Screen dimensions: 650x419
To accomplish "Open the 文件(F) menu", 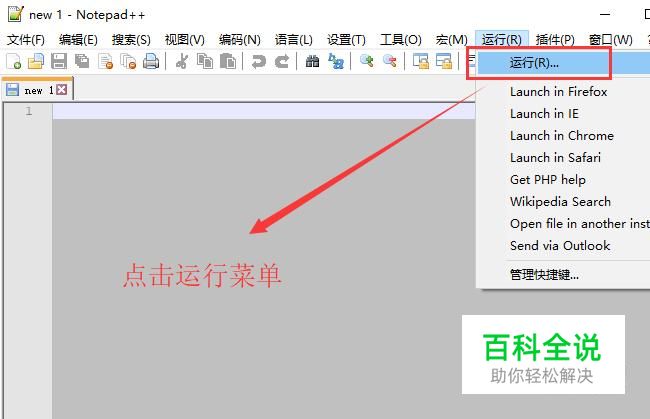I will pyautogui.click(x=26, y=40).
